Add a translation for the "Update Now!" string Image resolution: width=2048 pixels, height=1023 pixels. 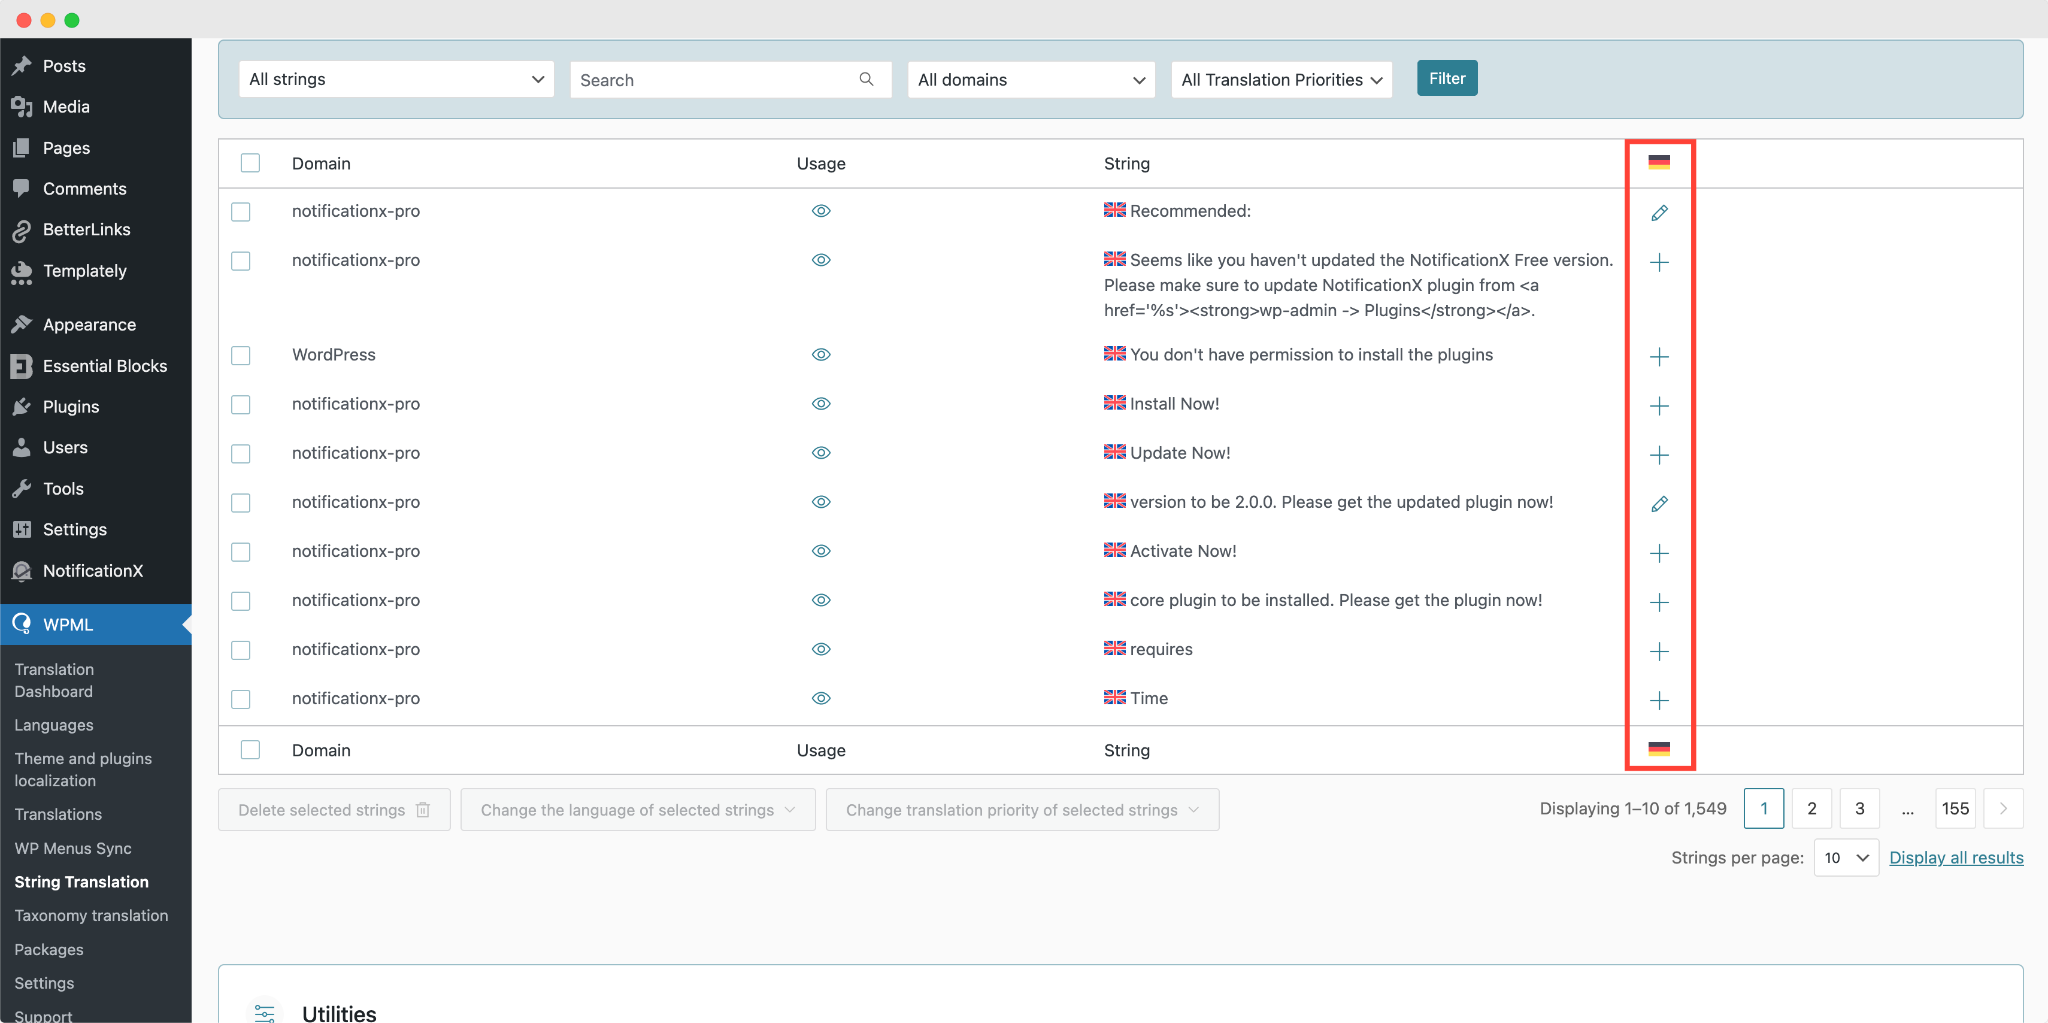pos(1659,455)
